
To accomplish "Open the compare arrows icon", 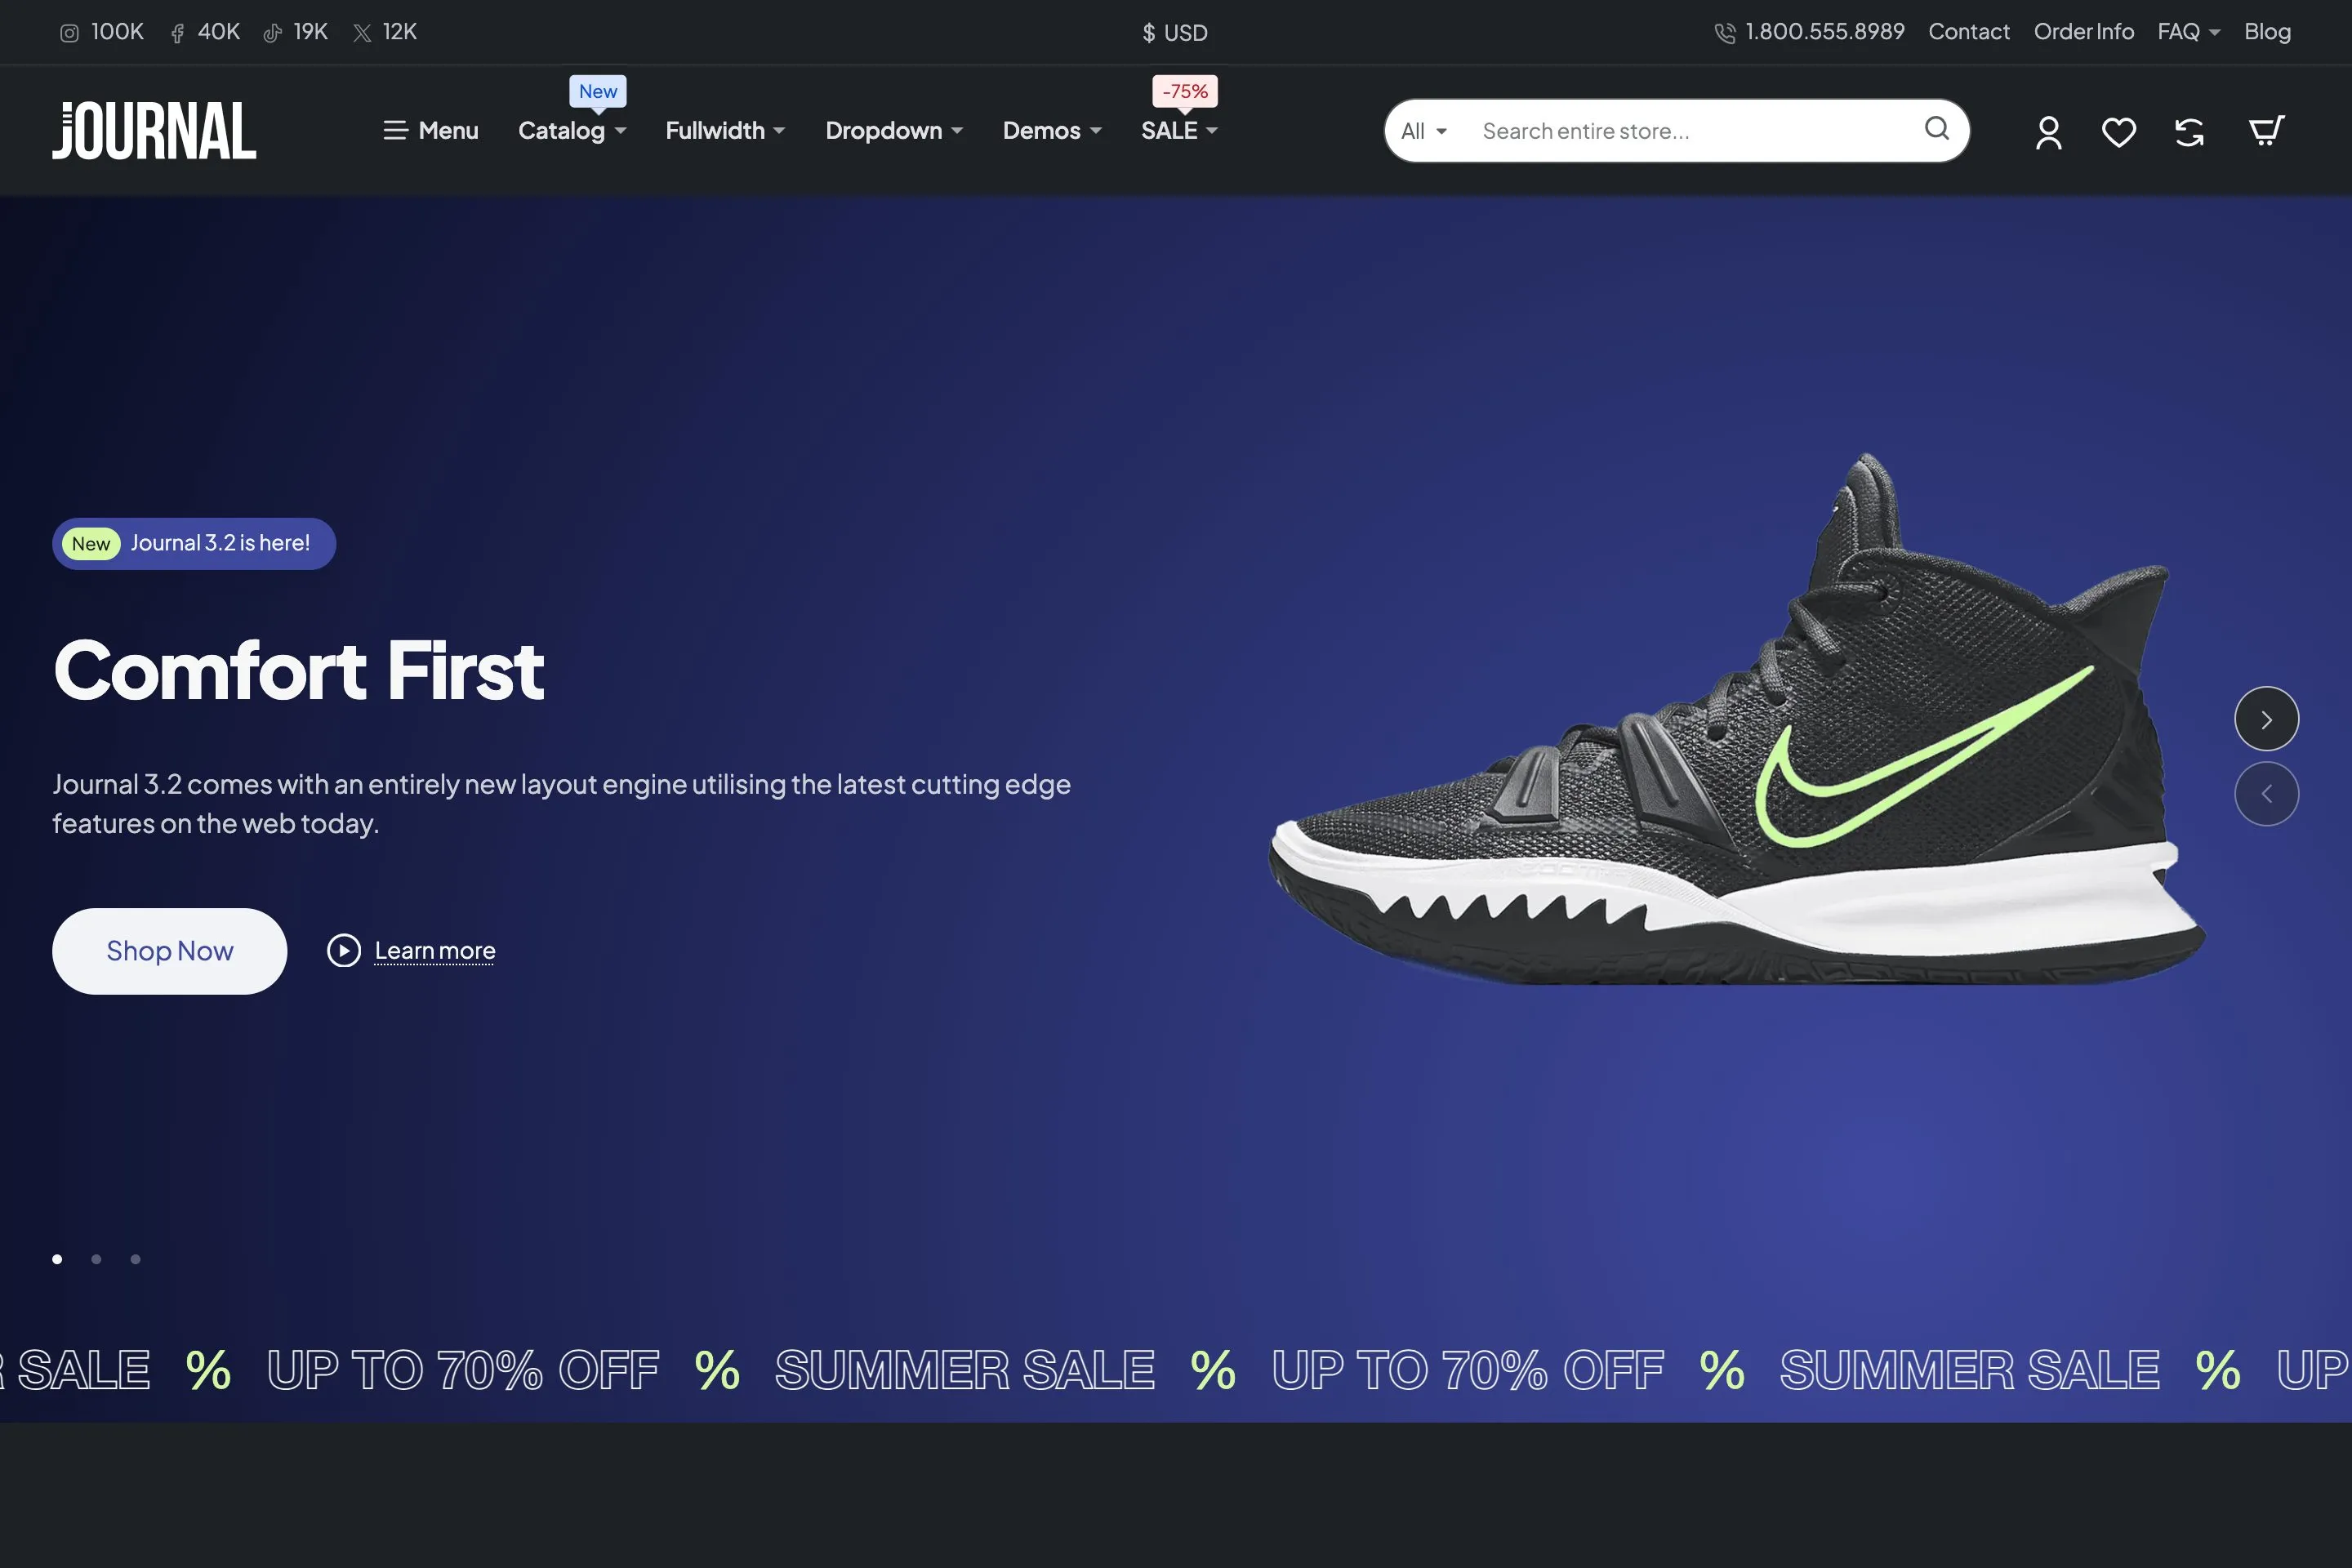I will (2189, 132).
